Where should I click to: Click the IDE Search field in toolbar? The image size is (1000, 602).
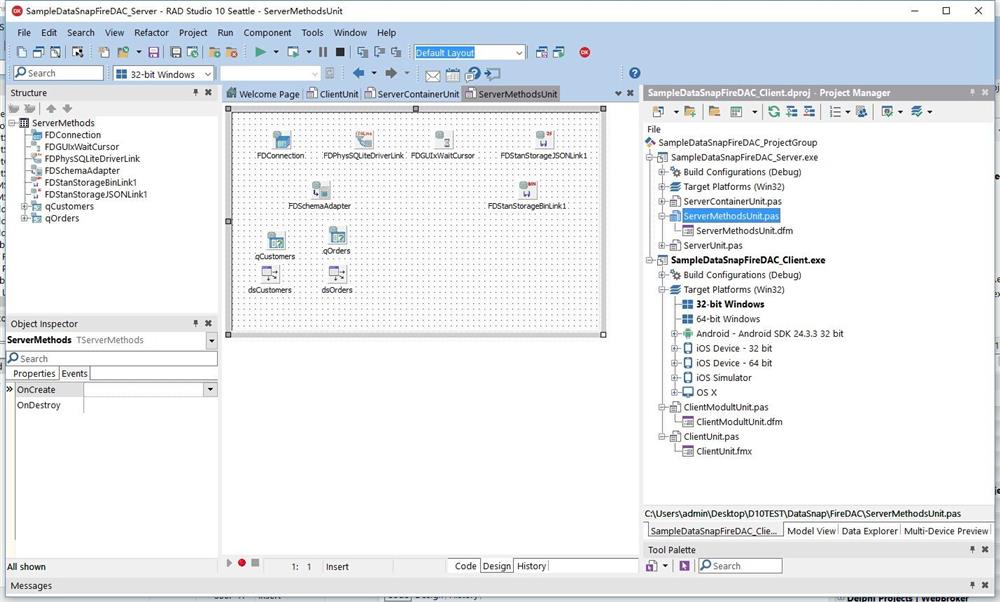coord(59,73)
